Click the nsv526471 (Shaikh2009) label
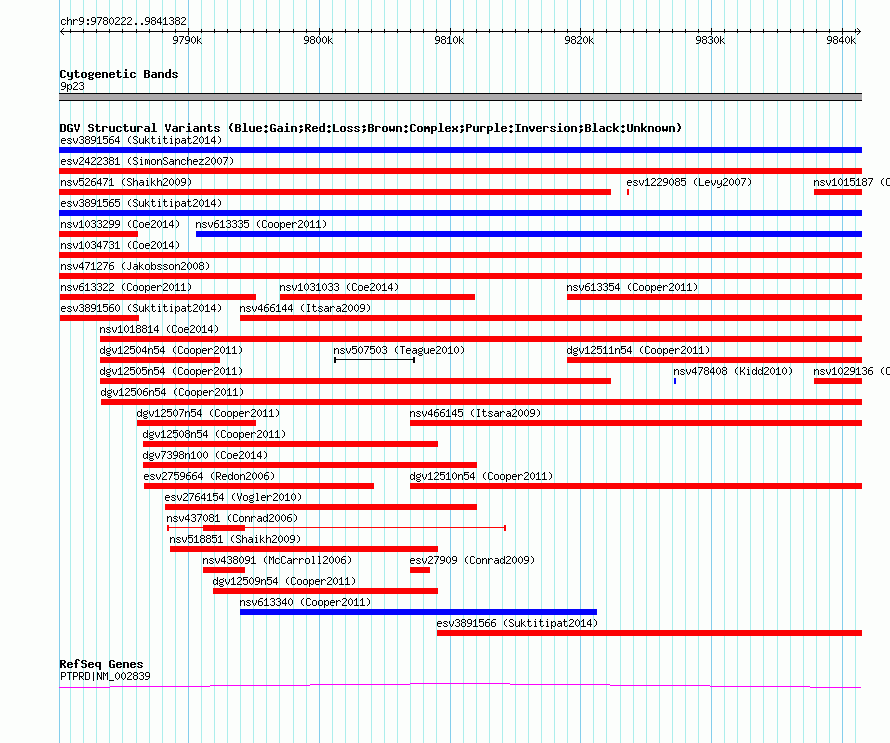The height and width of the screenshot is (743, 890). pyautogui.click(x=126, y=182)
